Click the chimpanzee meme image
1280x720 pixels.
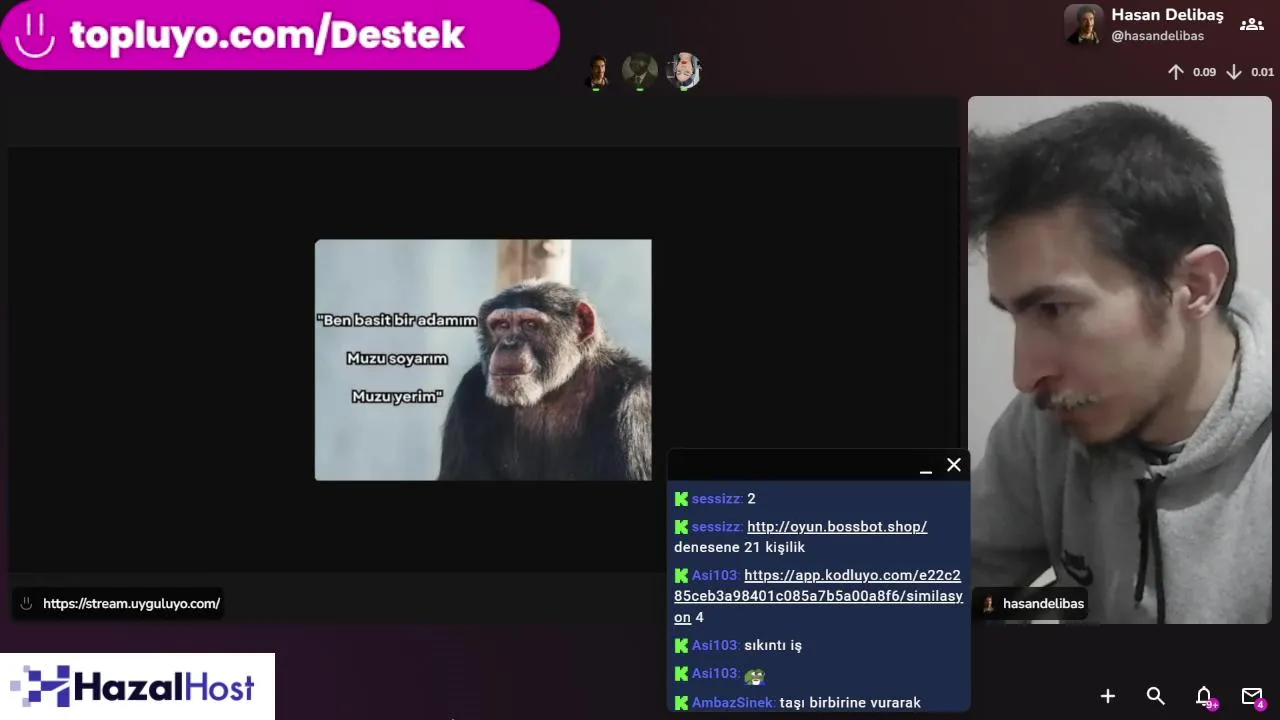[x=483, y=360]
